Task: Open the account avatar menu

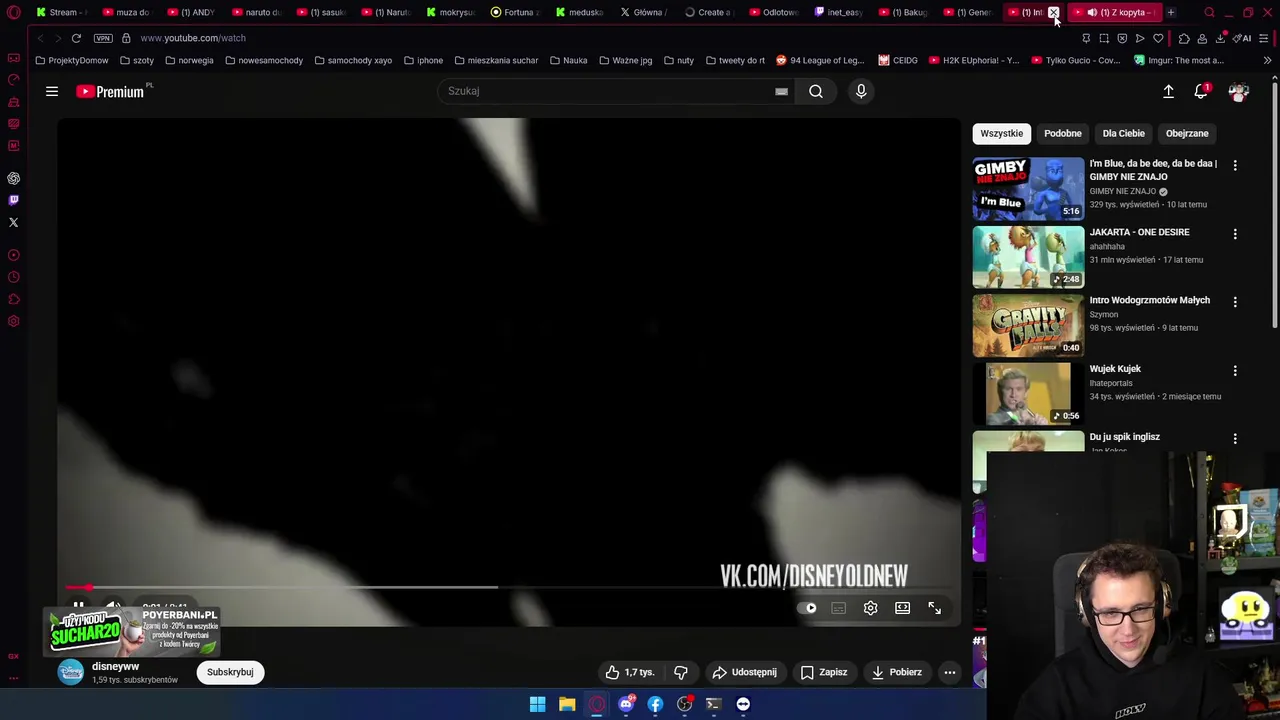Action: pyautogui.click(x=1238, y=91)
